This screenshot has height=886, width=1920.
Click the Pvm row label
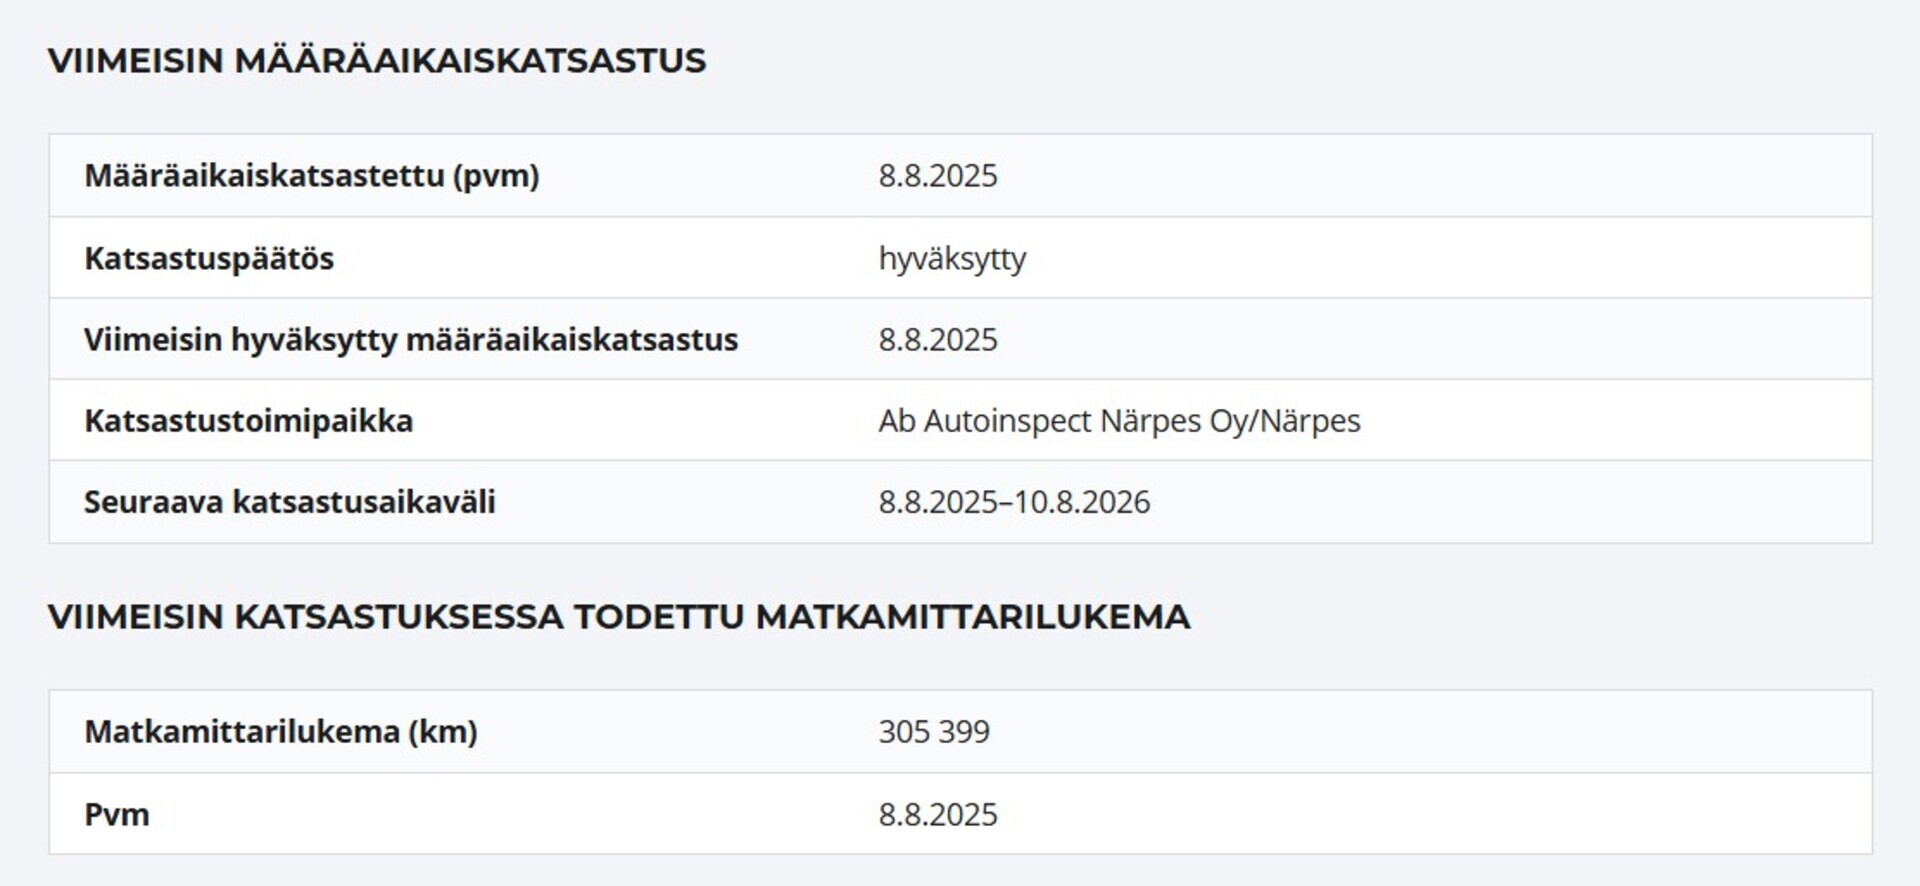[116, 815]
